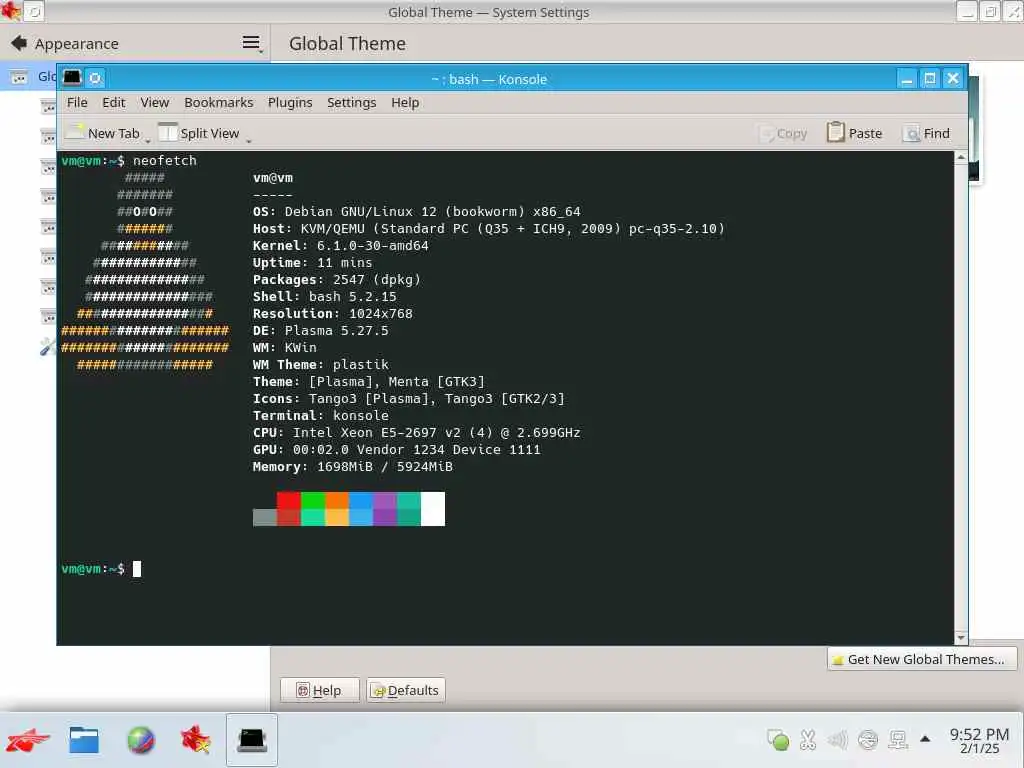Screen dimensions: 1024x768
Task: Click the Split View toolbar icon
Action: point(168,133)
